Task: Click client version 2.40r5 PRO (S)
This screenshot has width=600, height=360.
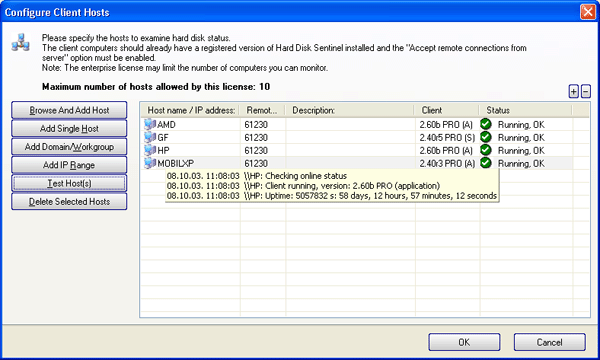Action: [x=447, y=138]
